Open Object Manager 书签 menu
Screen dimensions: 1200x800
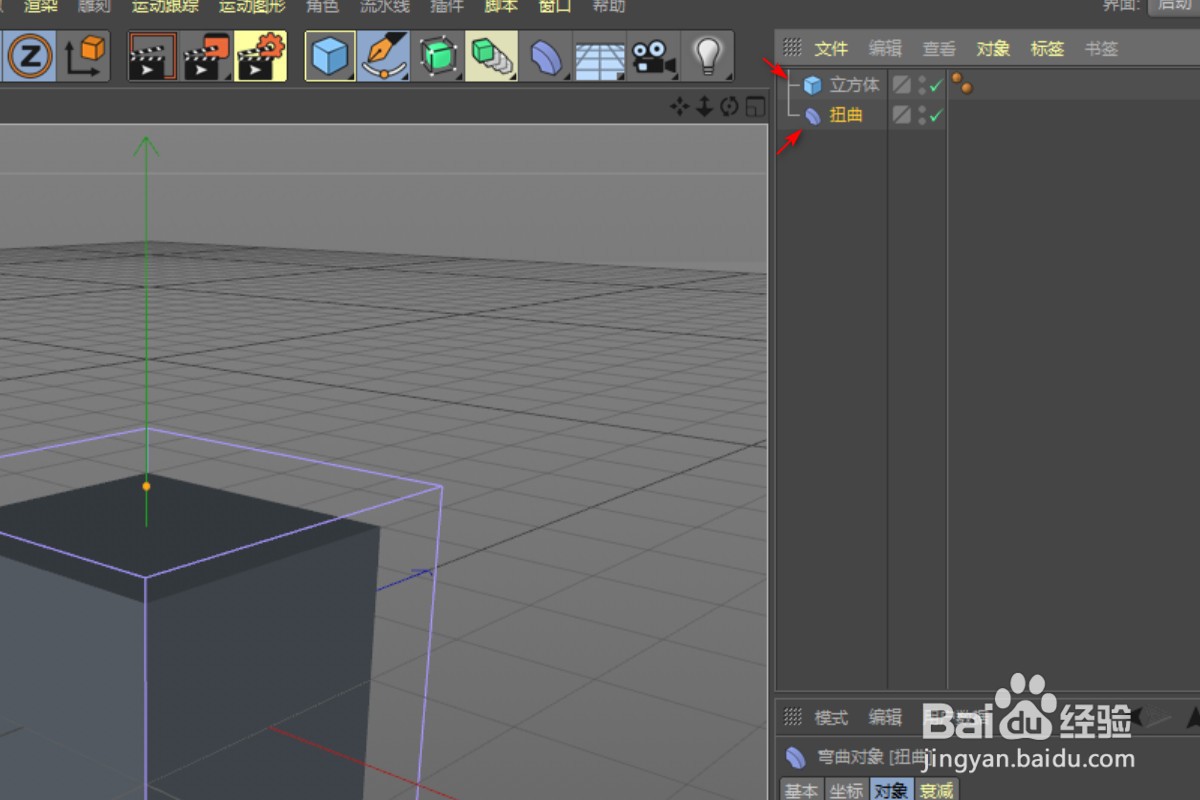(1101, 48)
